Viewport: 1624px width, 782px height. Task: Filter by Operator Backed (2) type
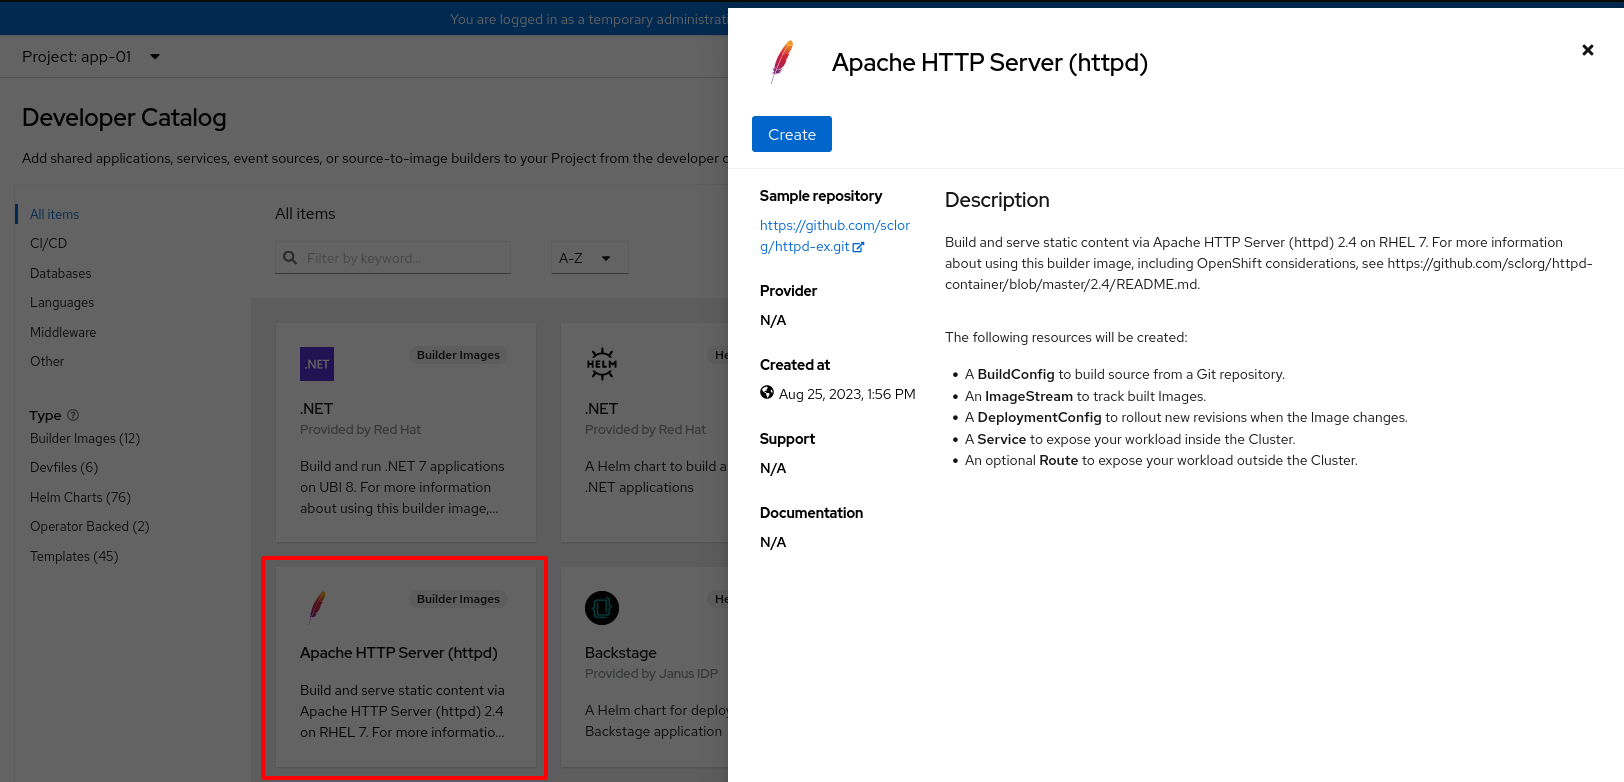89,526
